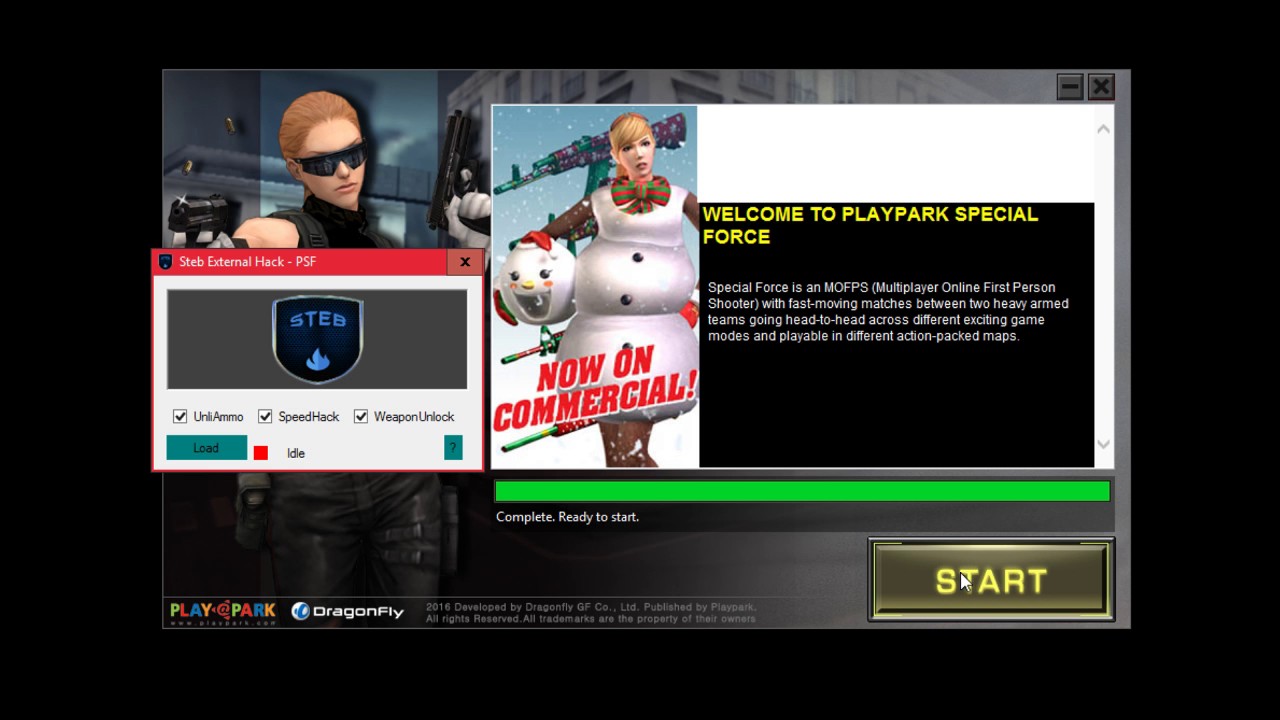
Task: Click the green update progress bar
Action: pyautogui.click(x=802, y=491)
